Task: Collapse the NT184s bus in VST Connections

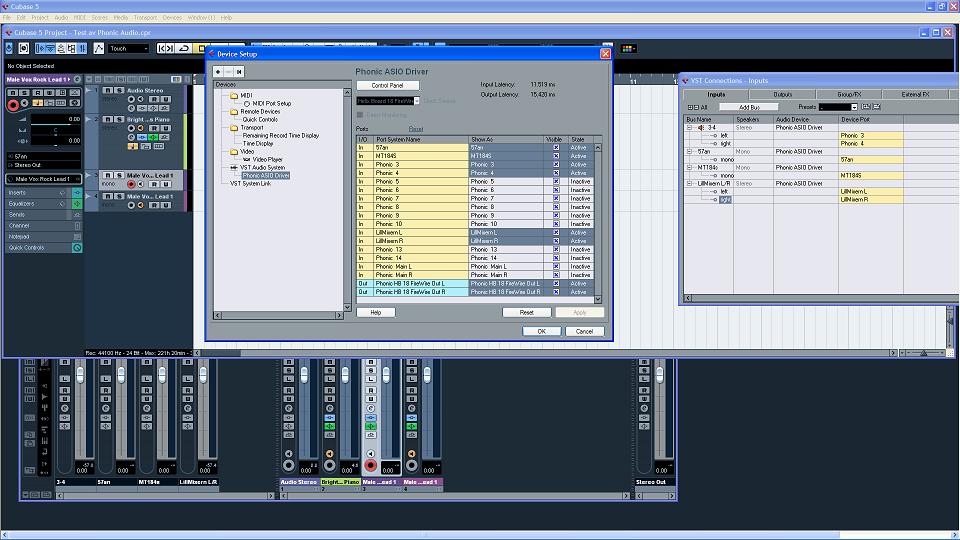Action: (689, 168)
